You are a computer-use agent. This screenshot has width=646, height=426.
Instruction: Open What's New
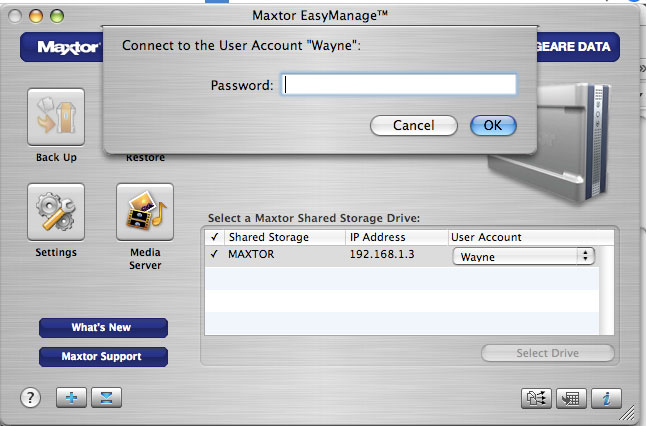(x=103, y=328)
